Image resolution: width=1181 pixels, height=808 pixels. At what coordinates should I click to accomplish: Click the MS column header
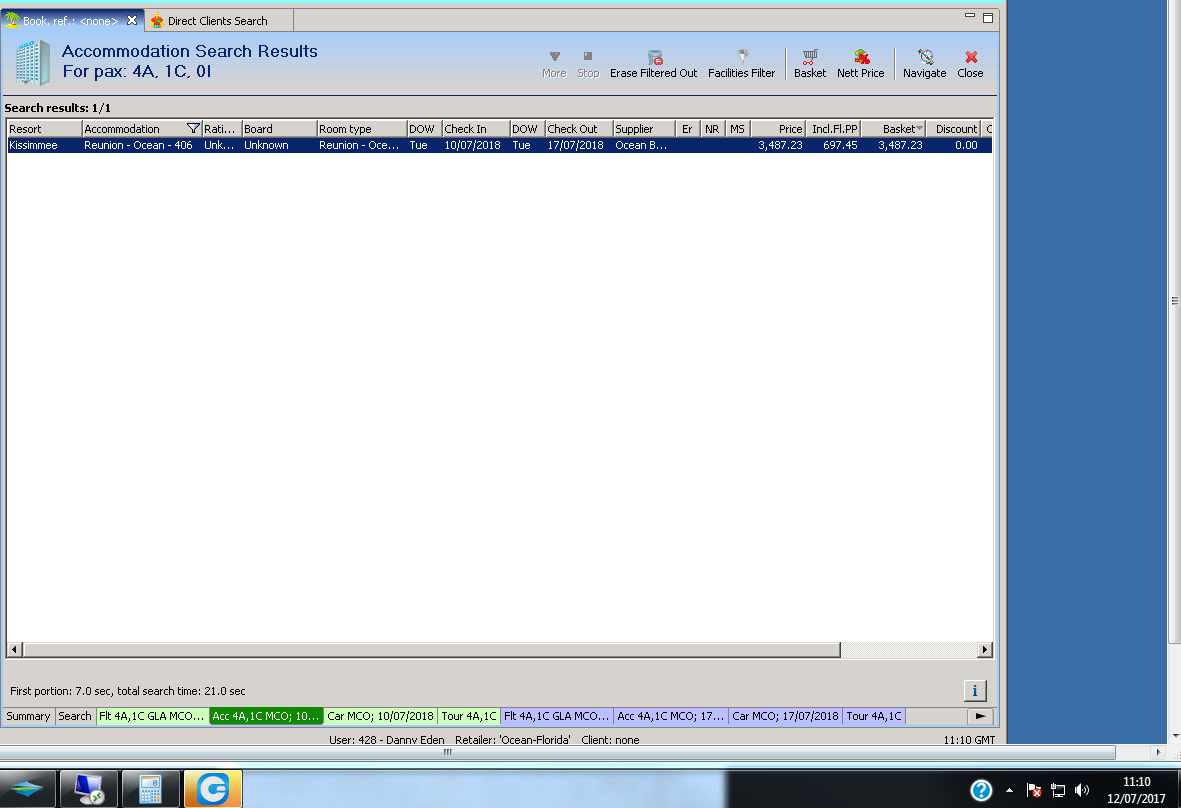pyautogui.click(x=737, y=129)
